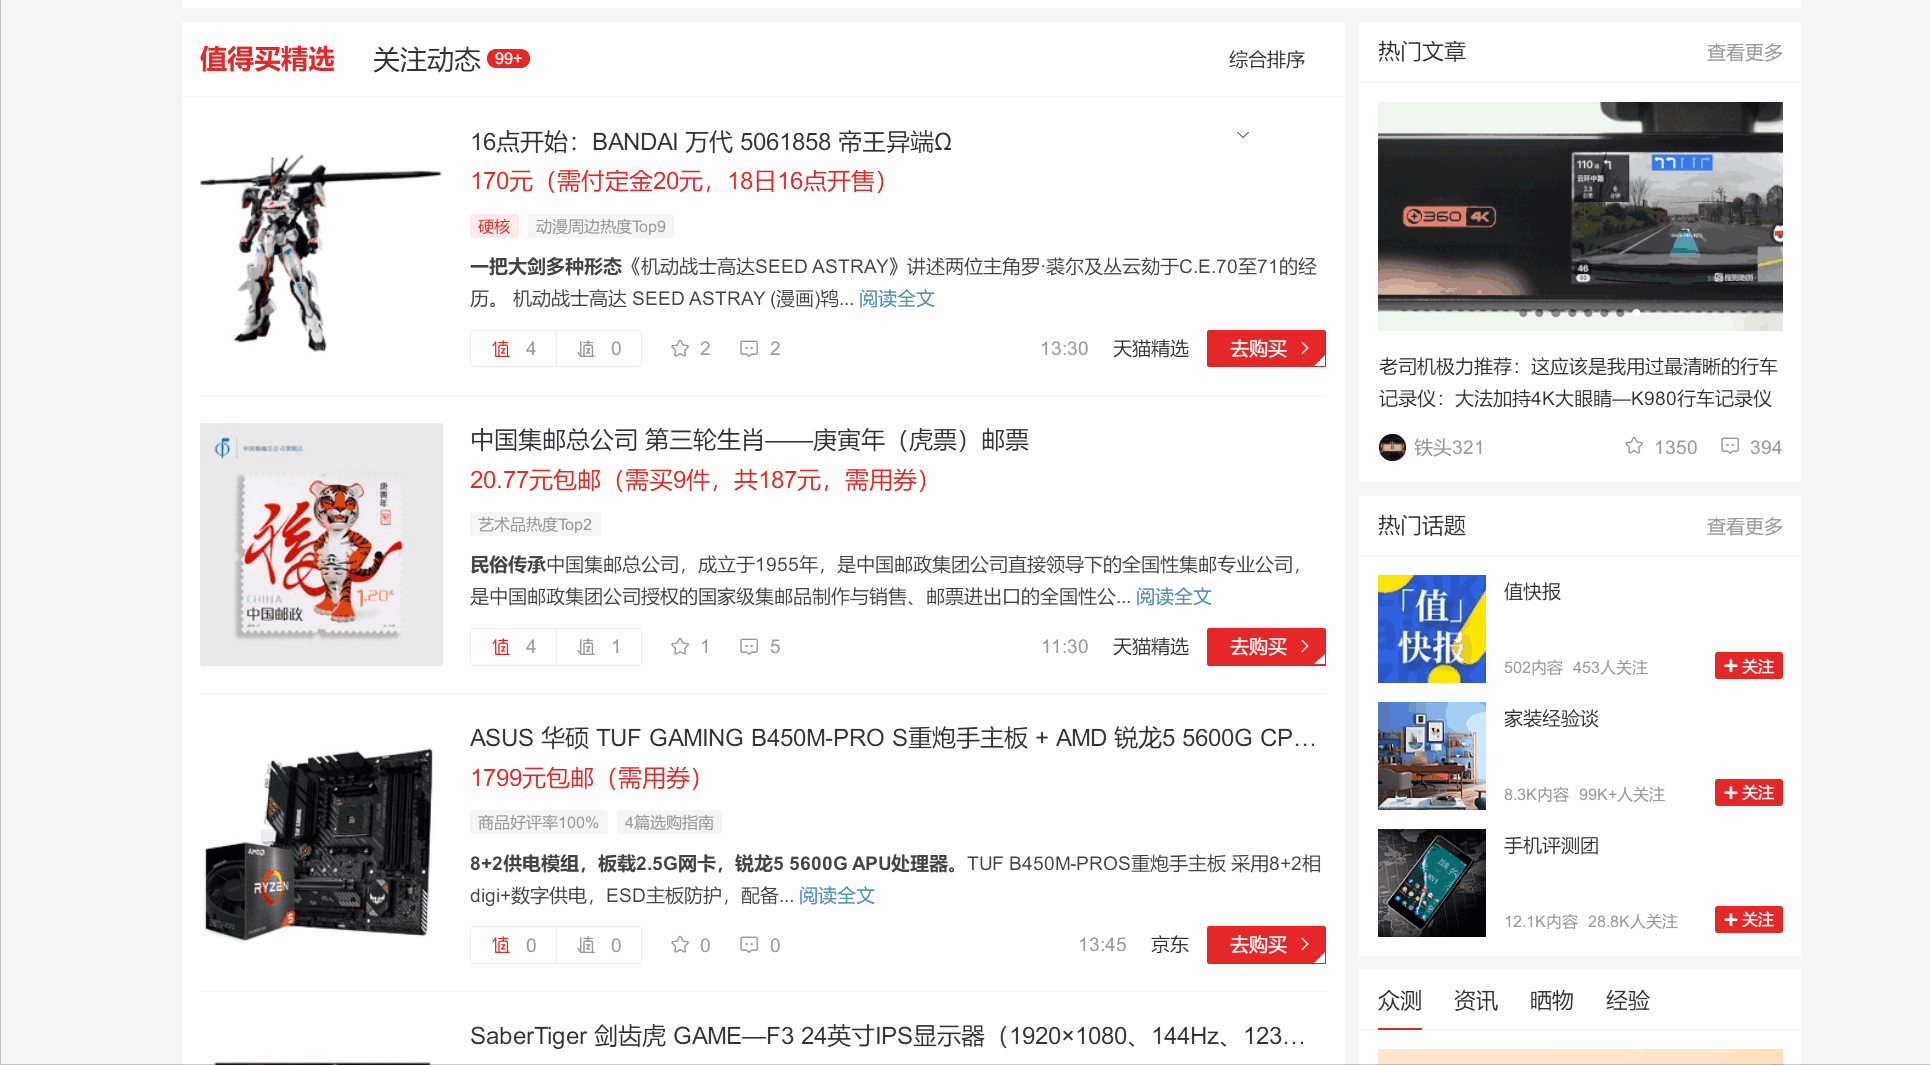Open the 中国集邮总公司 虎票 title
Screen dimensions: 1930x1065
coord(750,440)
